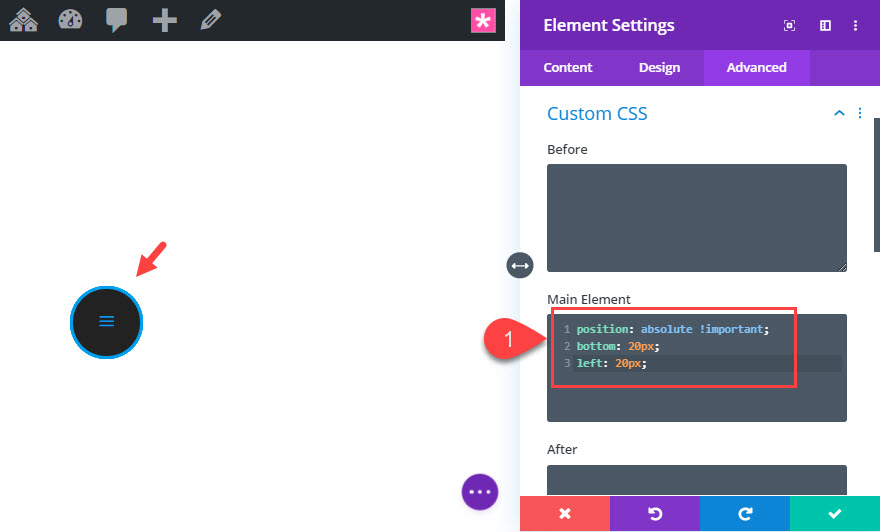Click the panel resize double-arrow handle

[520, 265]
